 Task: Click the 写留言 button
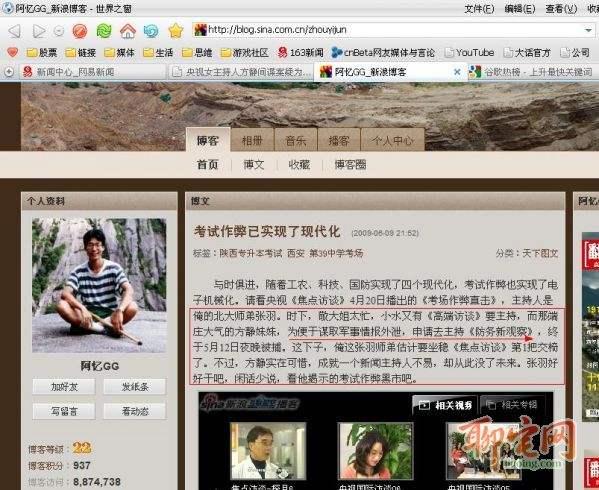point(64,411)
